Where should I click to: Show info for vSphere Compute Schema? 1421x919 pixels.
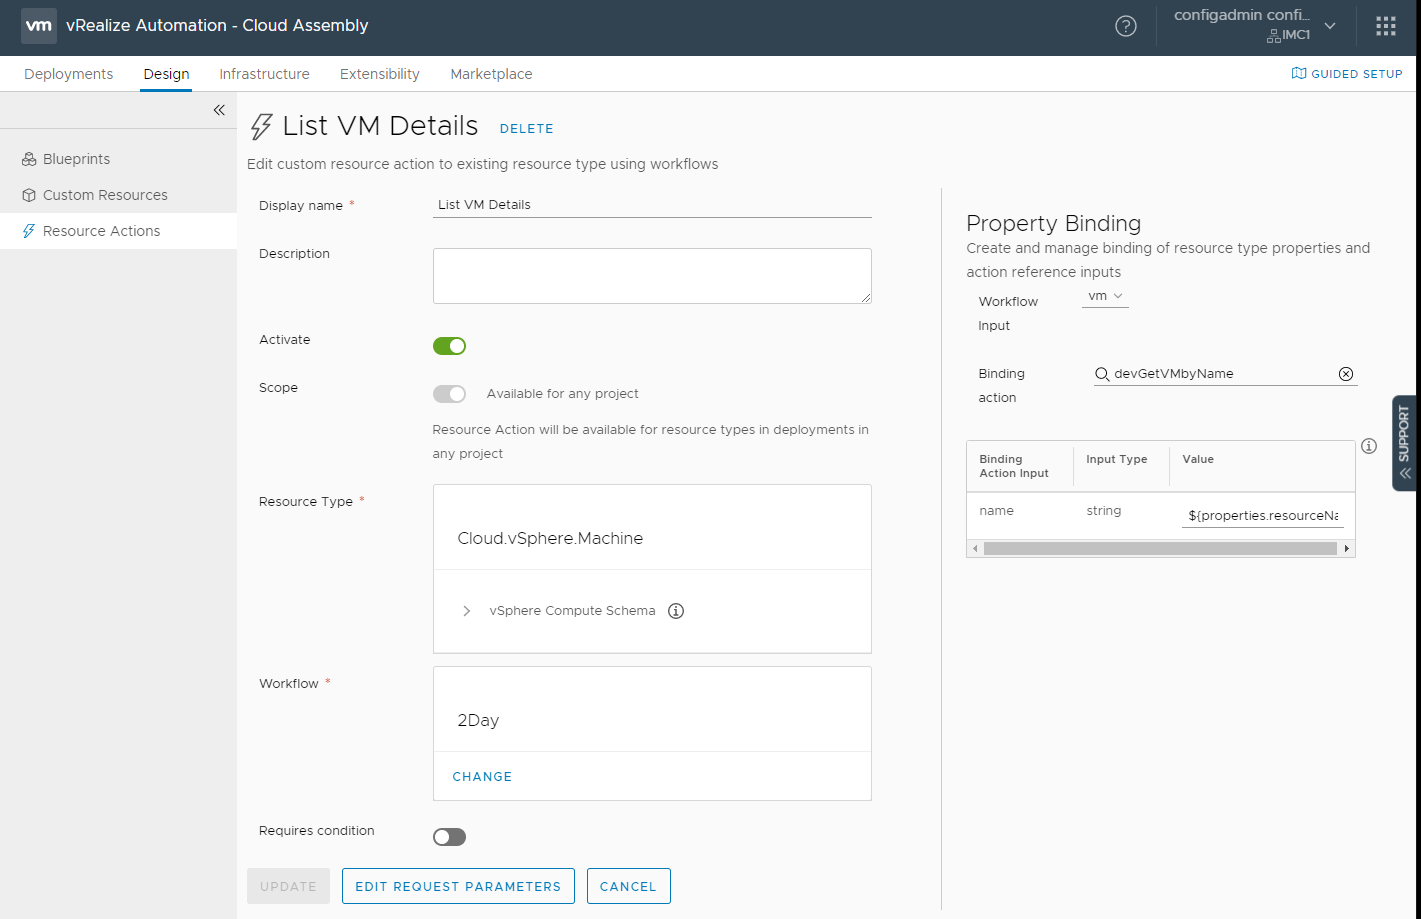[x=676, y=611]
